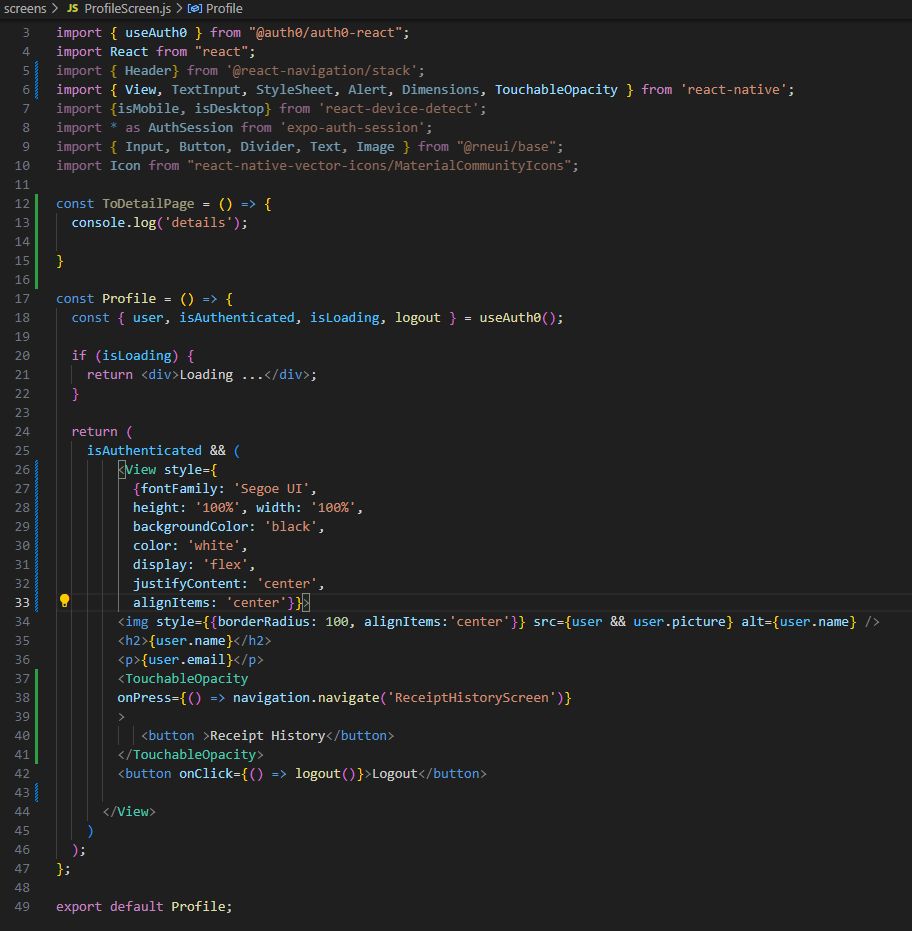Image resolution: width=912 pixels, height=931 pixels.
Task: Select ProfileScreen.js in the breadcrumb
Action: (128, 8)
